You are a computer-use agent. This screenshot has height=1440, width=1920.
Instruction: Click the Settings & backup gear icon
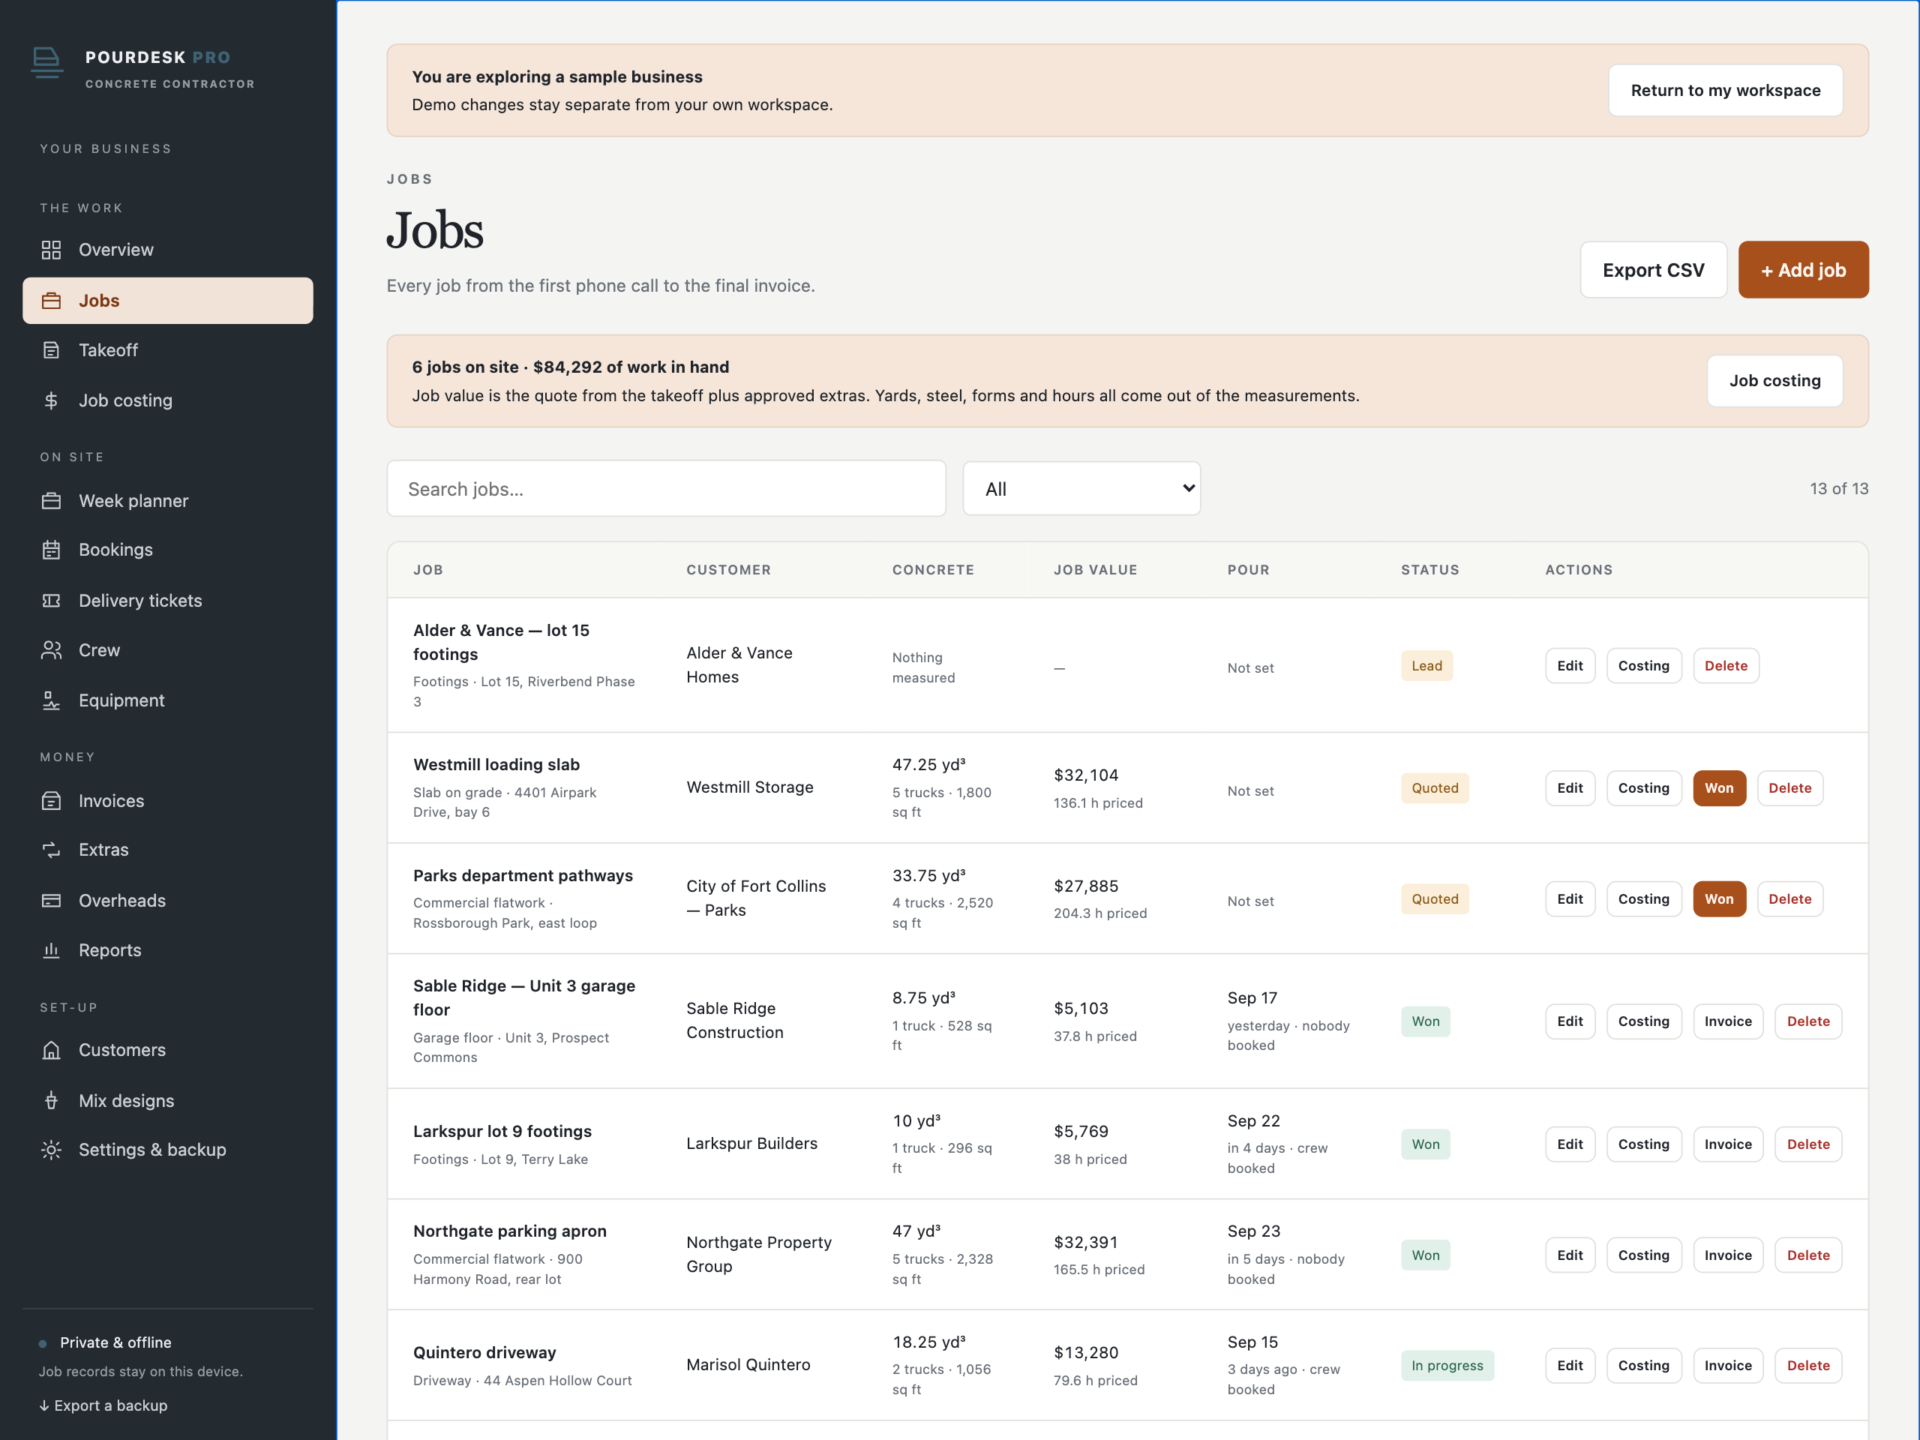coord(51,1150)
